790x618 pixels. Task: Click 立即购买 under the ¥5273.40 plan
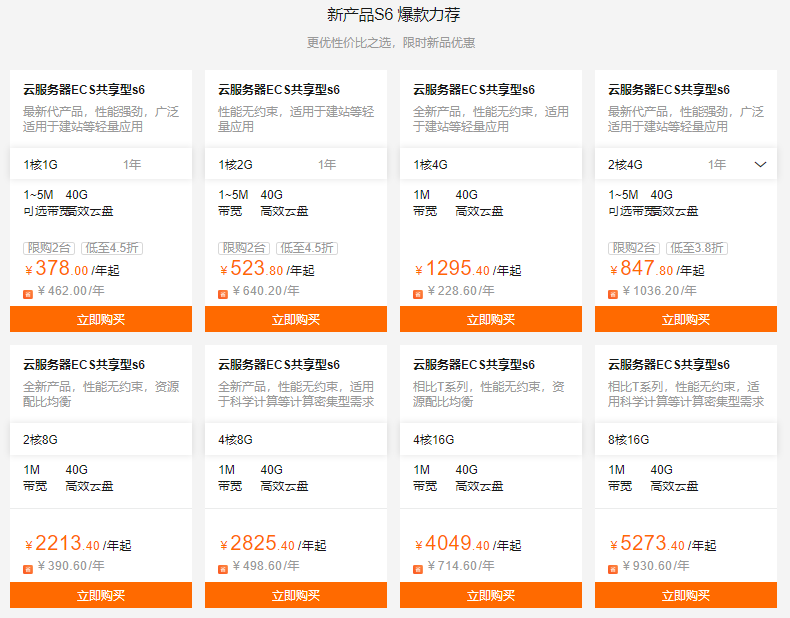(686, 595)
